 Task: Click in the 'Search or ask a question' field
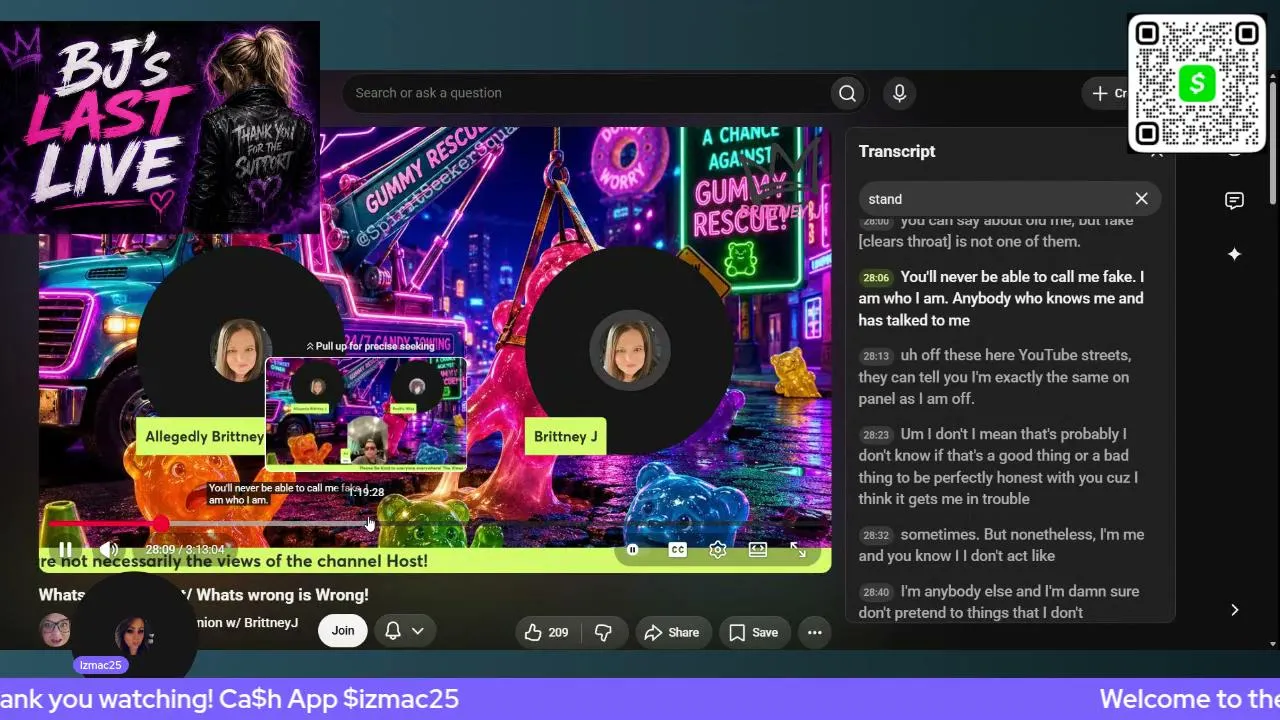point(588,93)
